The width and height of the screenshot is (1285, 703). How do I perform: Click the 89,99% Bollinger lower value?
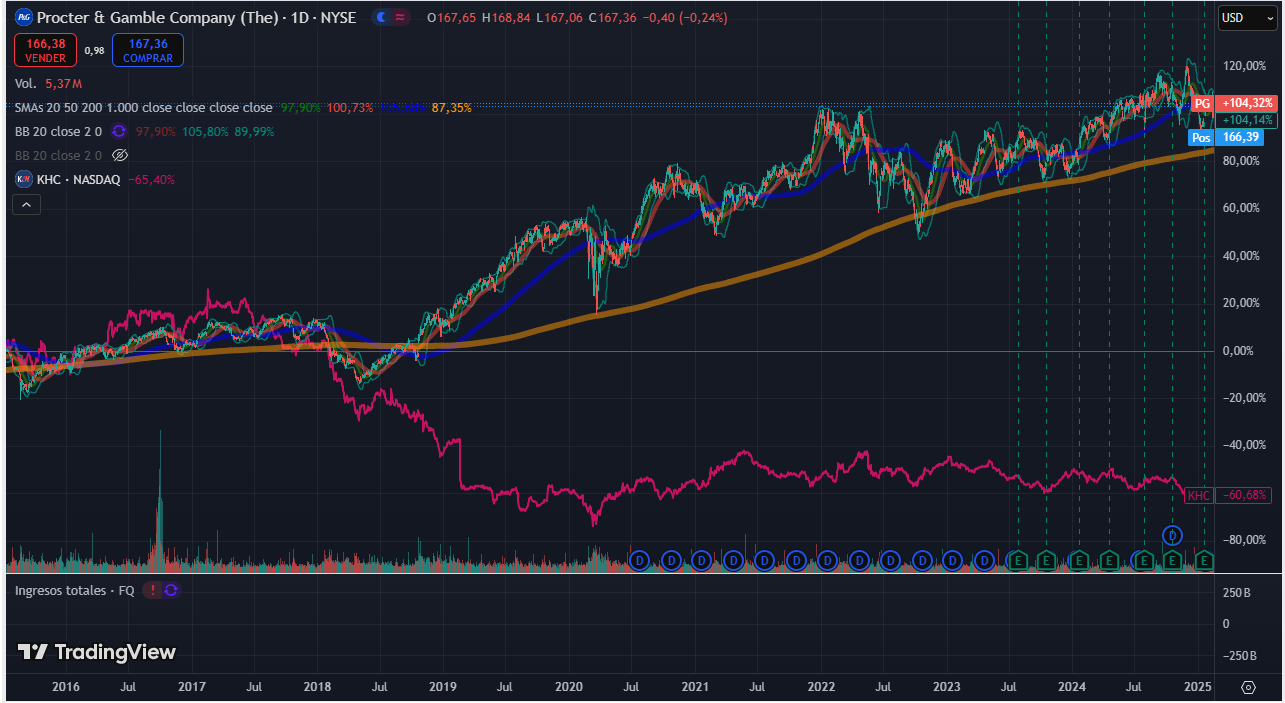253,131
